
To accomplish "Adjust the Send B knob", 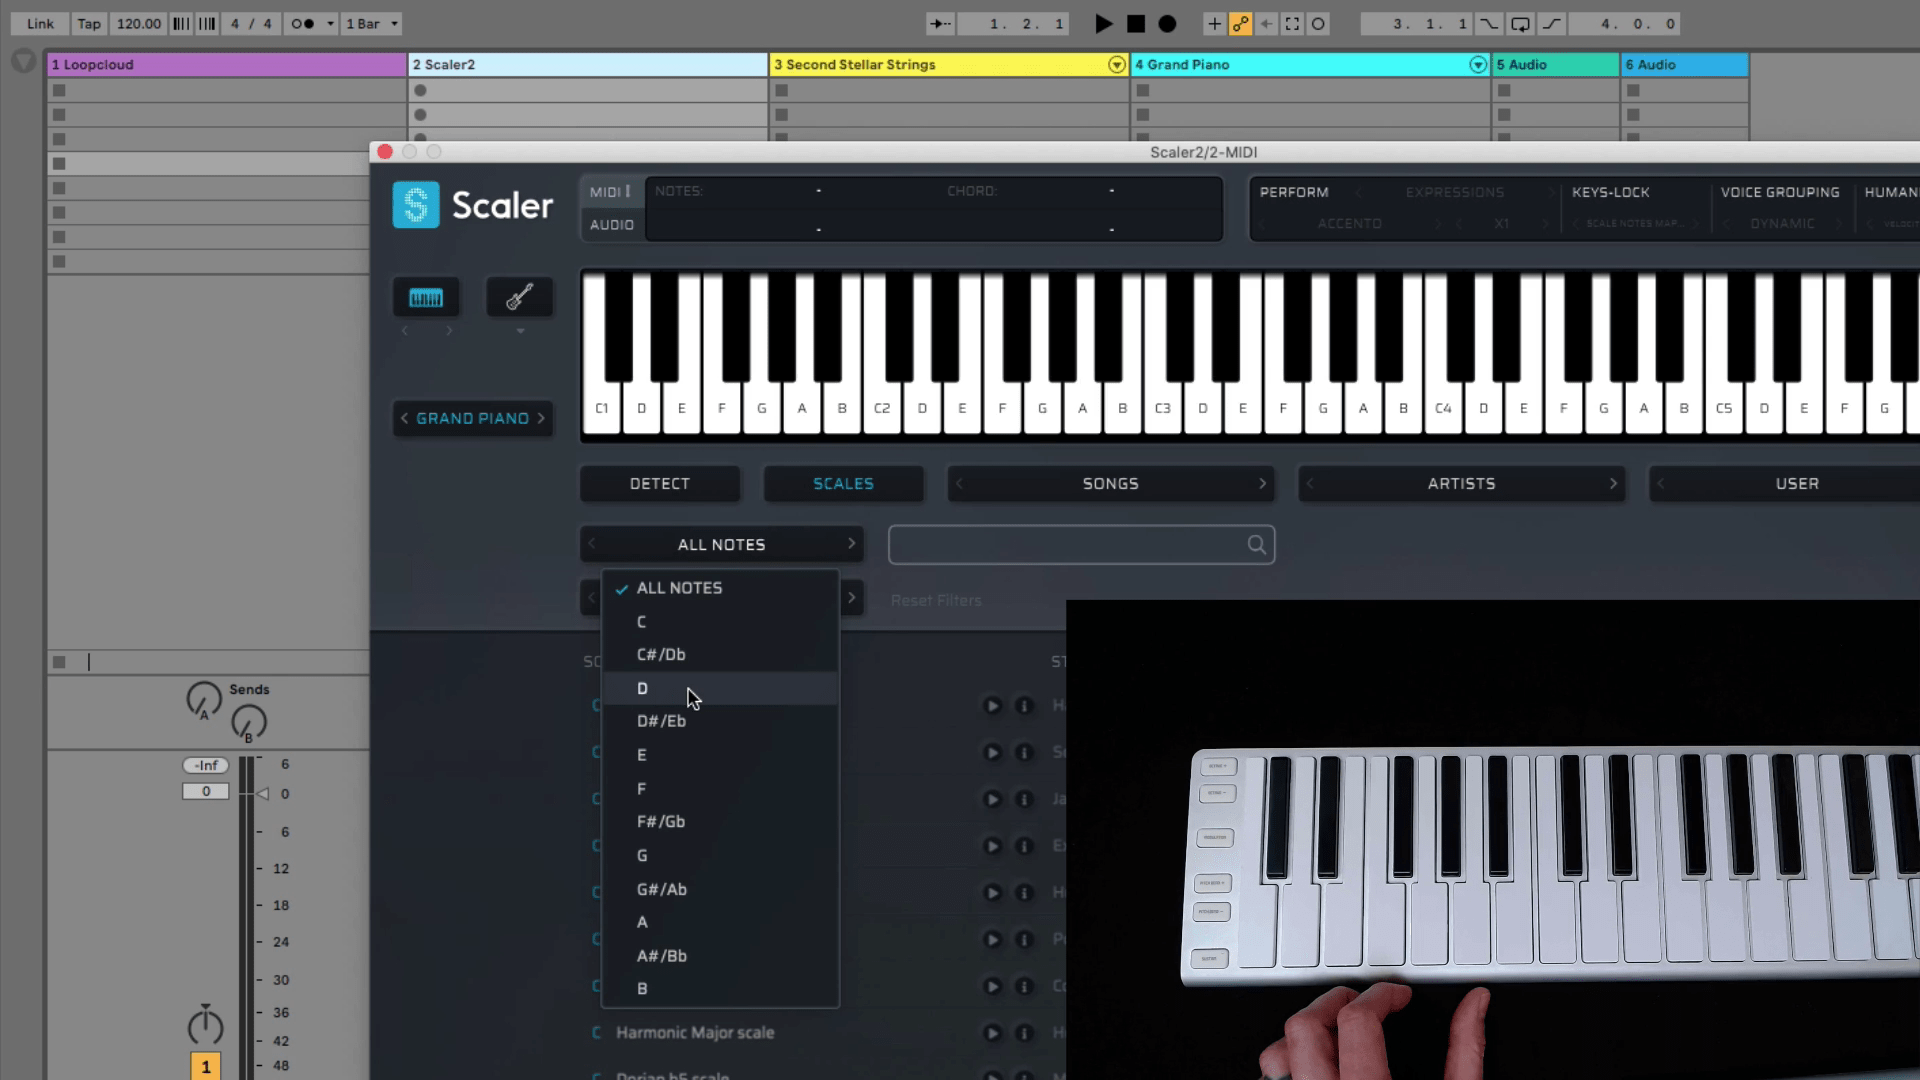I will click(x=249, y=723).
